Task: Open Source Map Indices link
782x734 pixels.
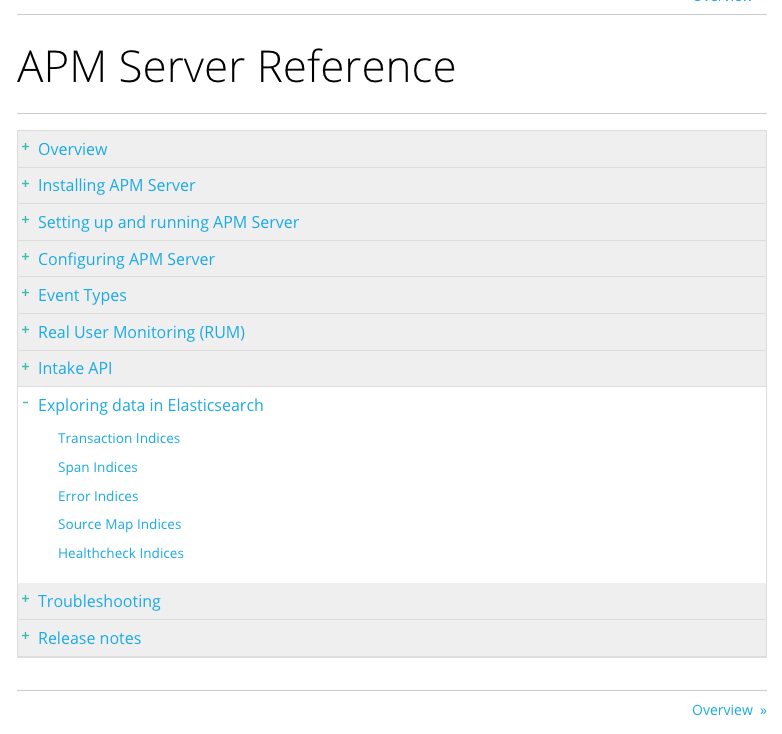Action: (120, 525)
